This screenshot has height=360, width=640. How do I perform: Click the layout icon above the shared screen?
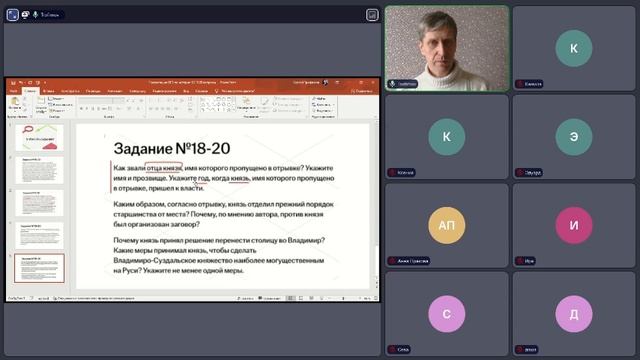372,15
